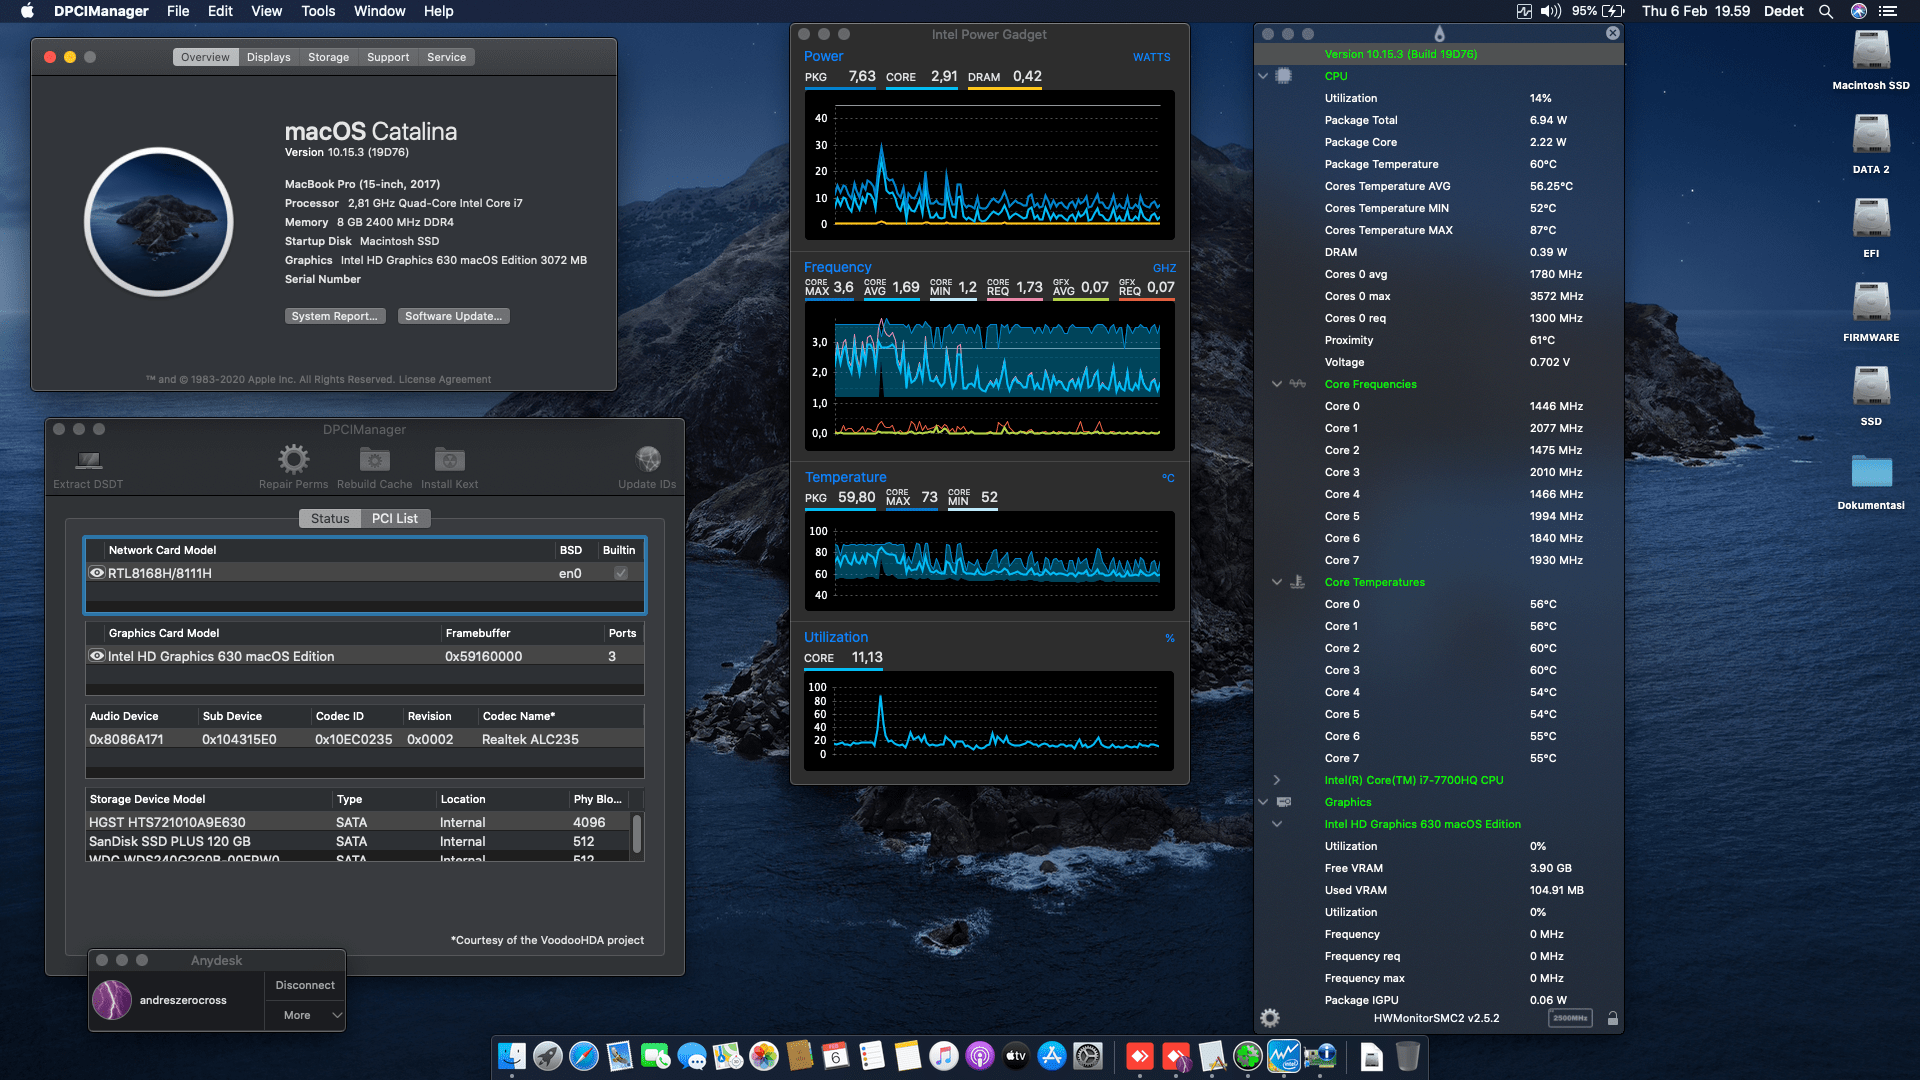Open the License Agreement link

click(445, 379)
